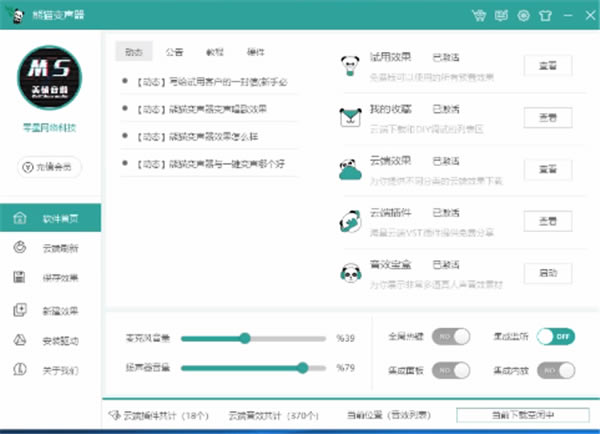
Task: Switch to the 教程 tab
Action: [215, 51]
